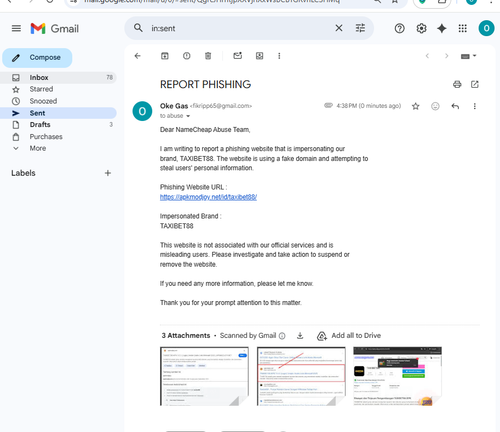
Task: Open Starred folder
Action: [x=58, y=89]
